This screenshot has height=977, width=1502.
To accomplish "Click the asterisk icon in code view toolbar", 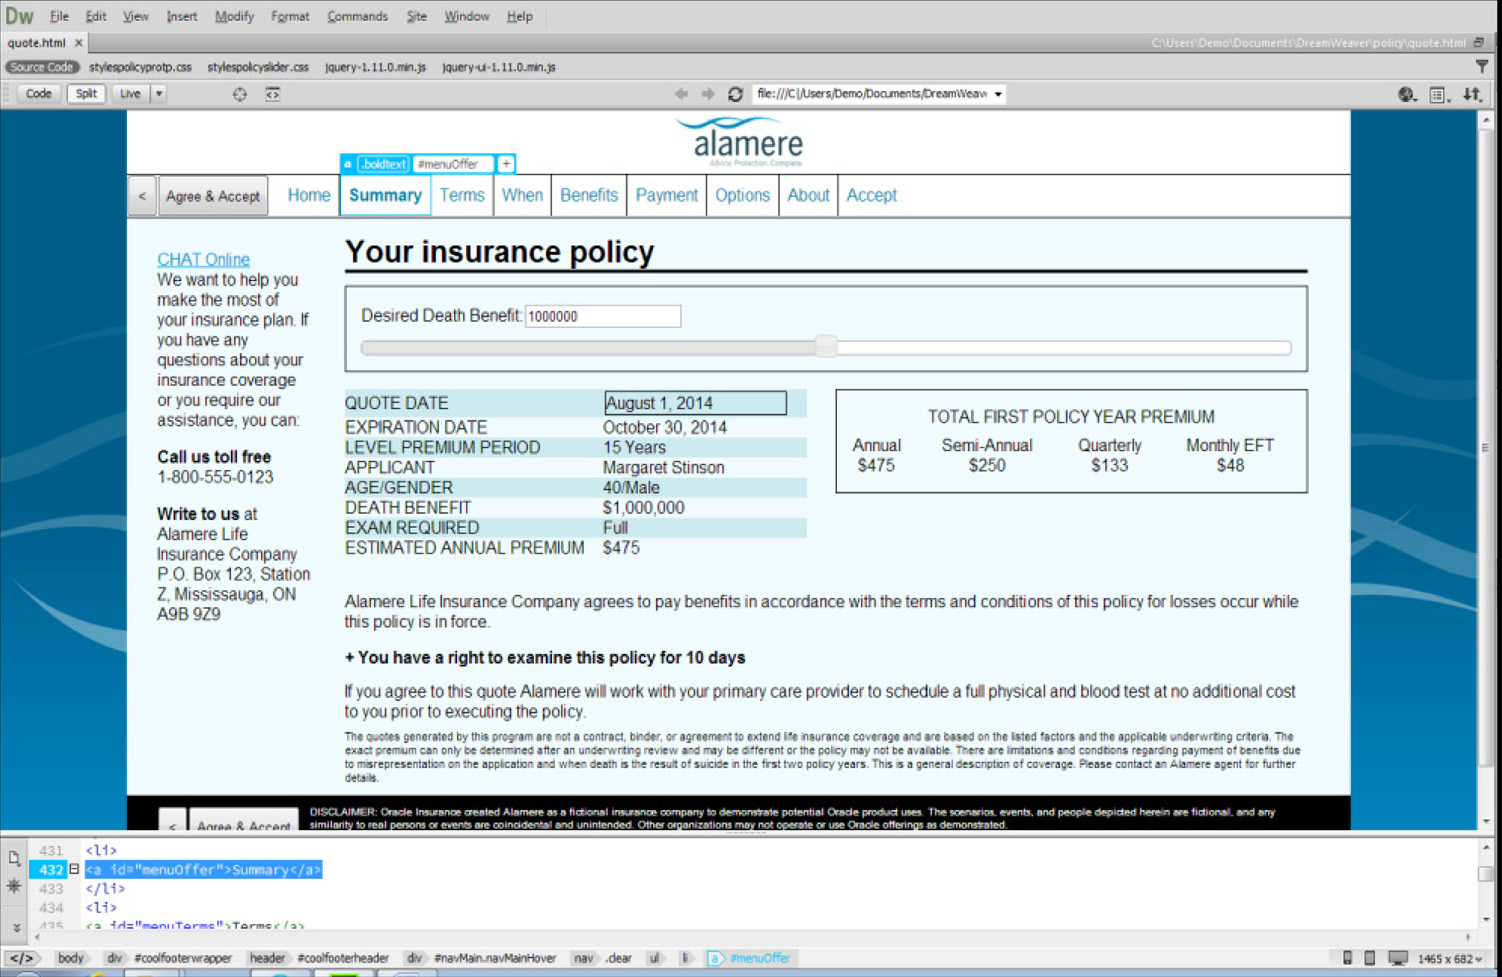I will (14, 885).
